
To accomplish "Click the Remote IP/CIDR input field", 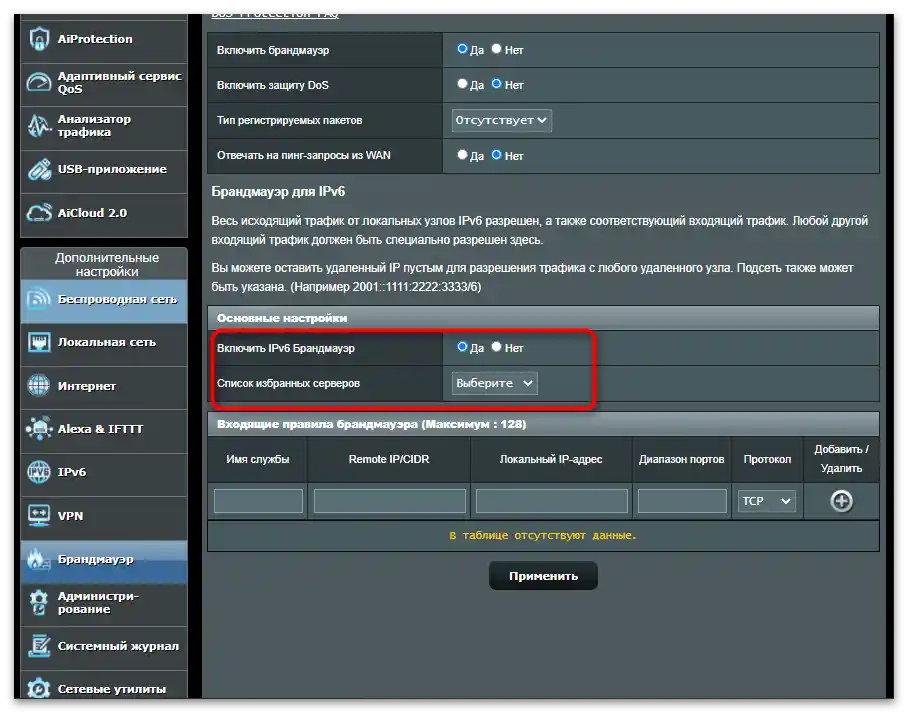I will 390,501.
